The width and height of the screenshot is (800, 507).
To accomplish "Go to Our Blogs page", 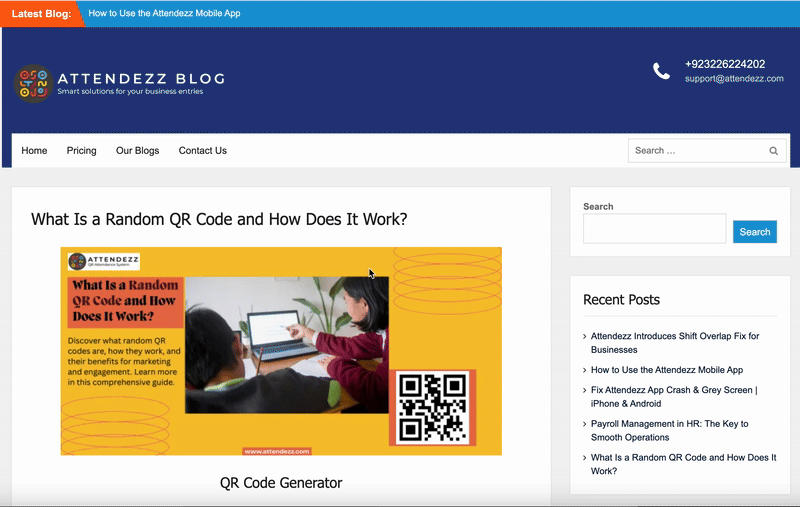I will [137, 151].
